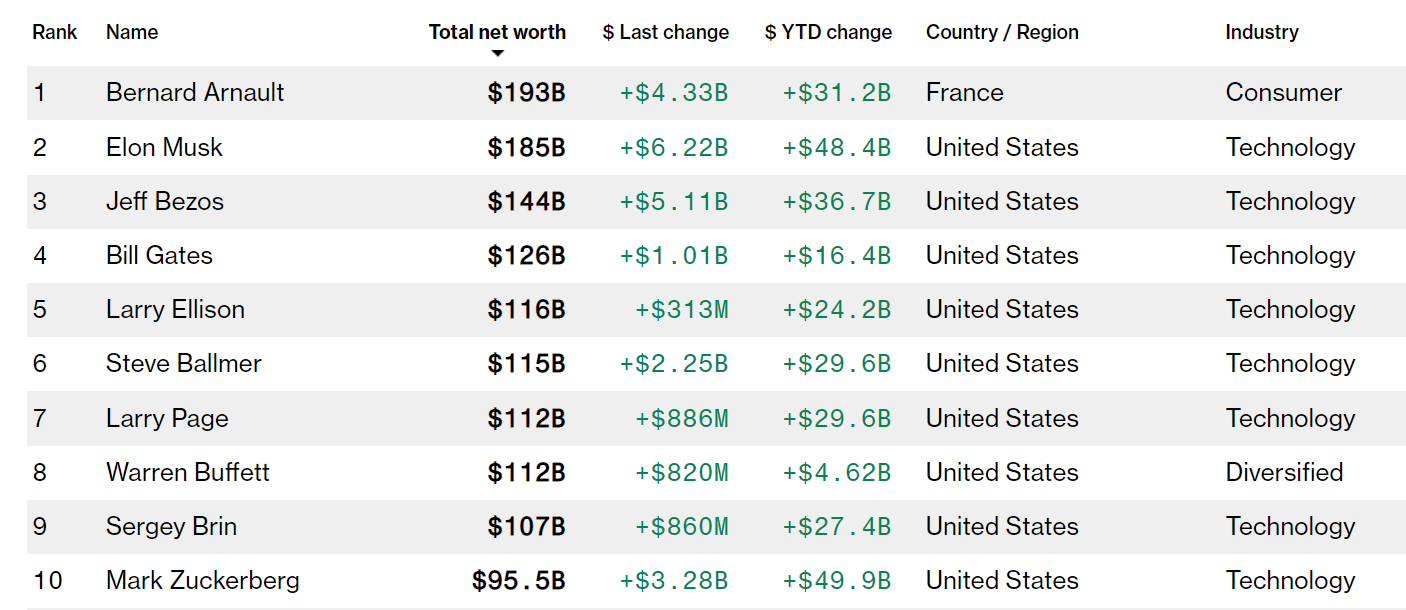Open Elon Musk's profile link
The image size is (1406, 610).
[x=164, y=148]
